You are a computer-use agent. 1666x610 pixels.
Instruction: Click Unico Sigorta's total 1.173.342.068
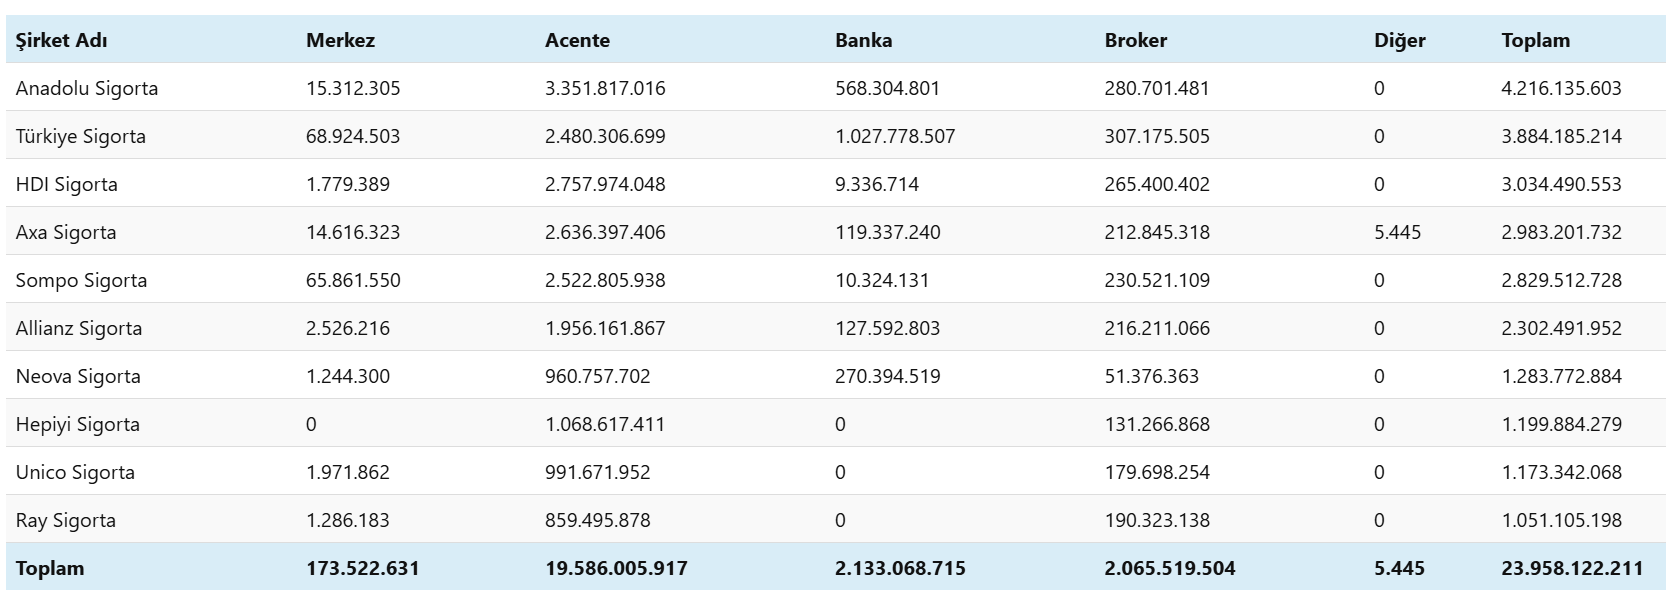tap(1561, 472)
